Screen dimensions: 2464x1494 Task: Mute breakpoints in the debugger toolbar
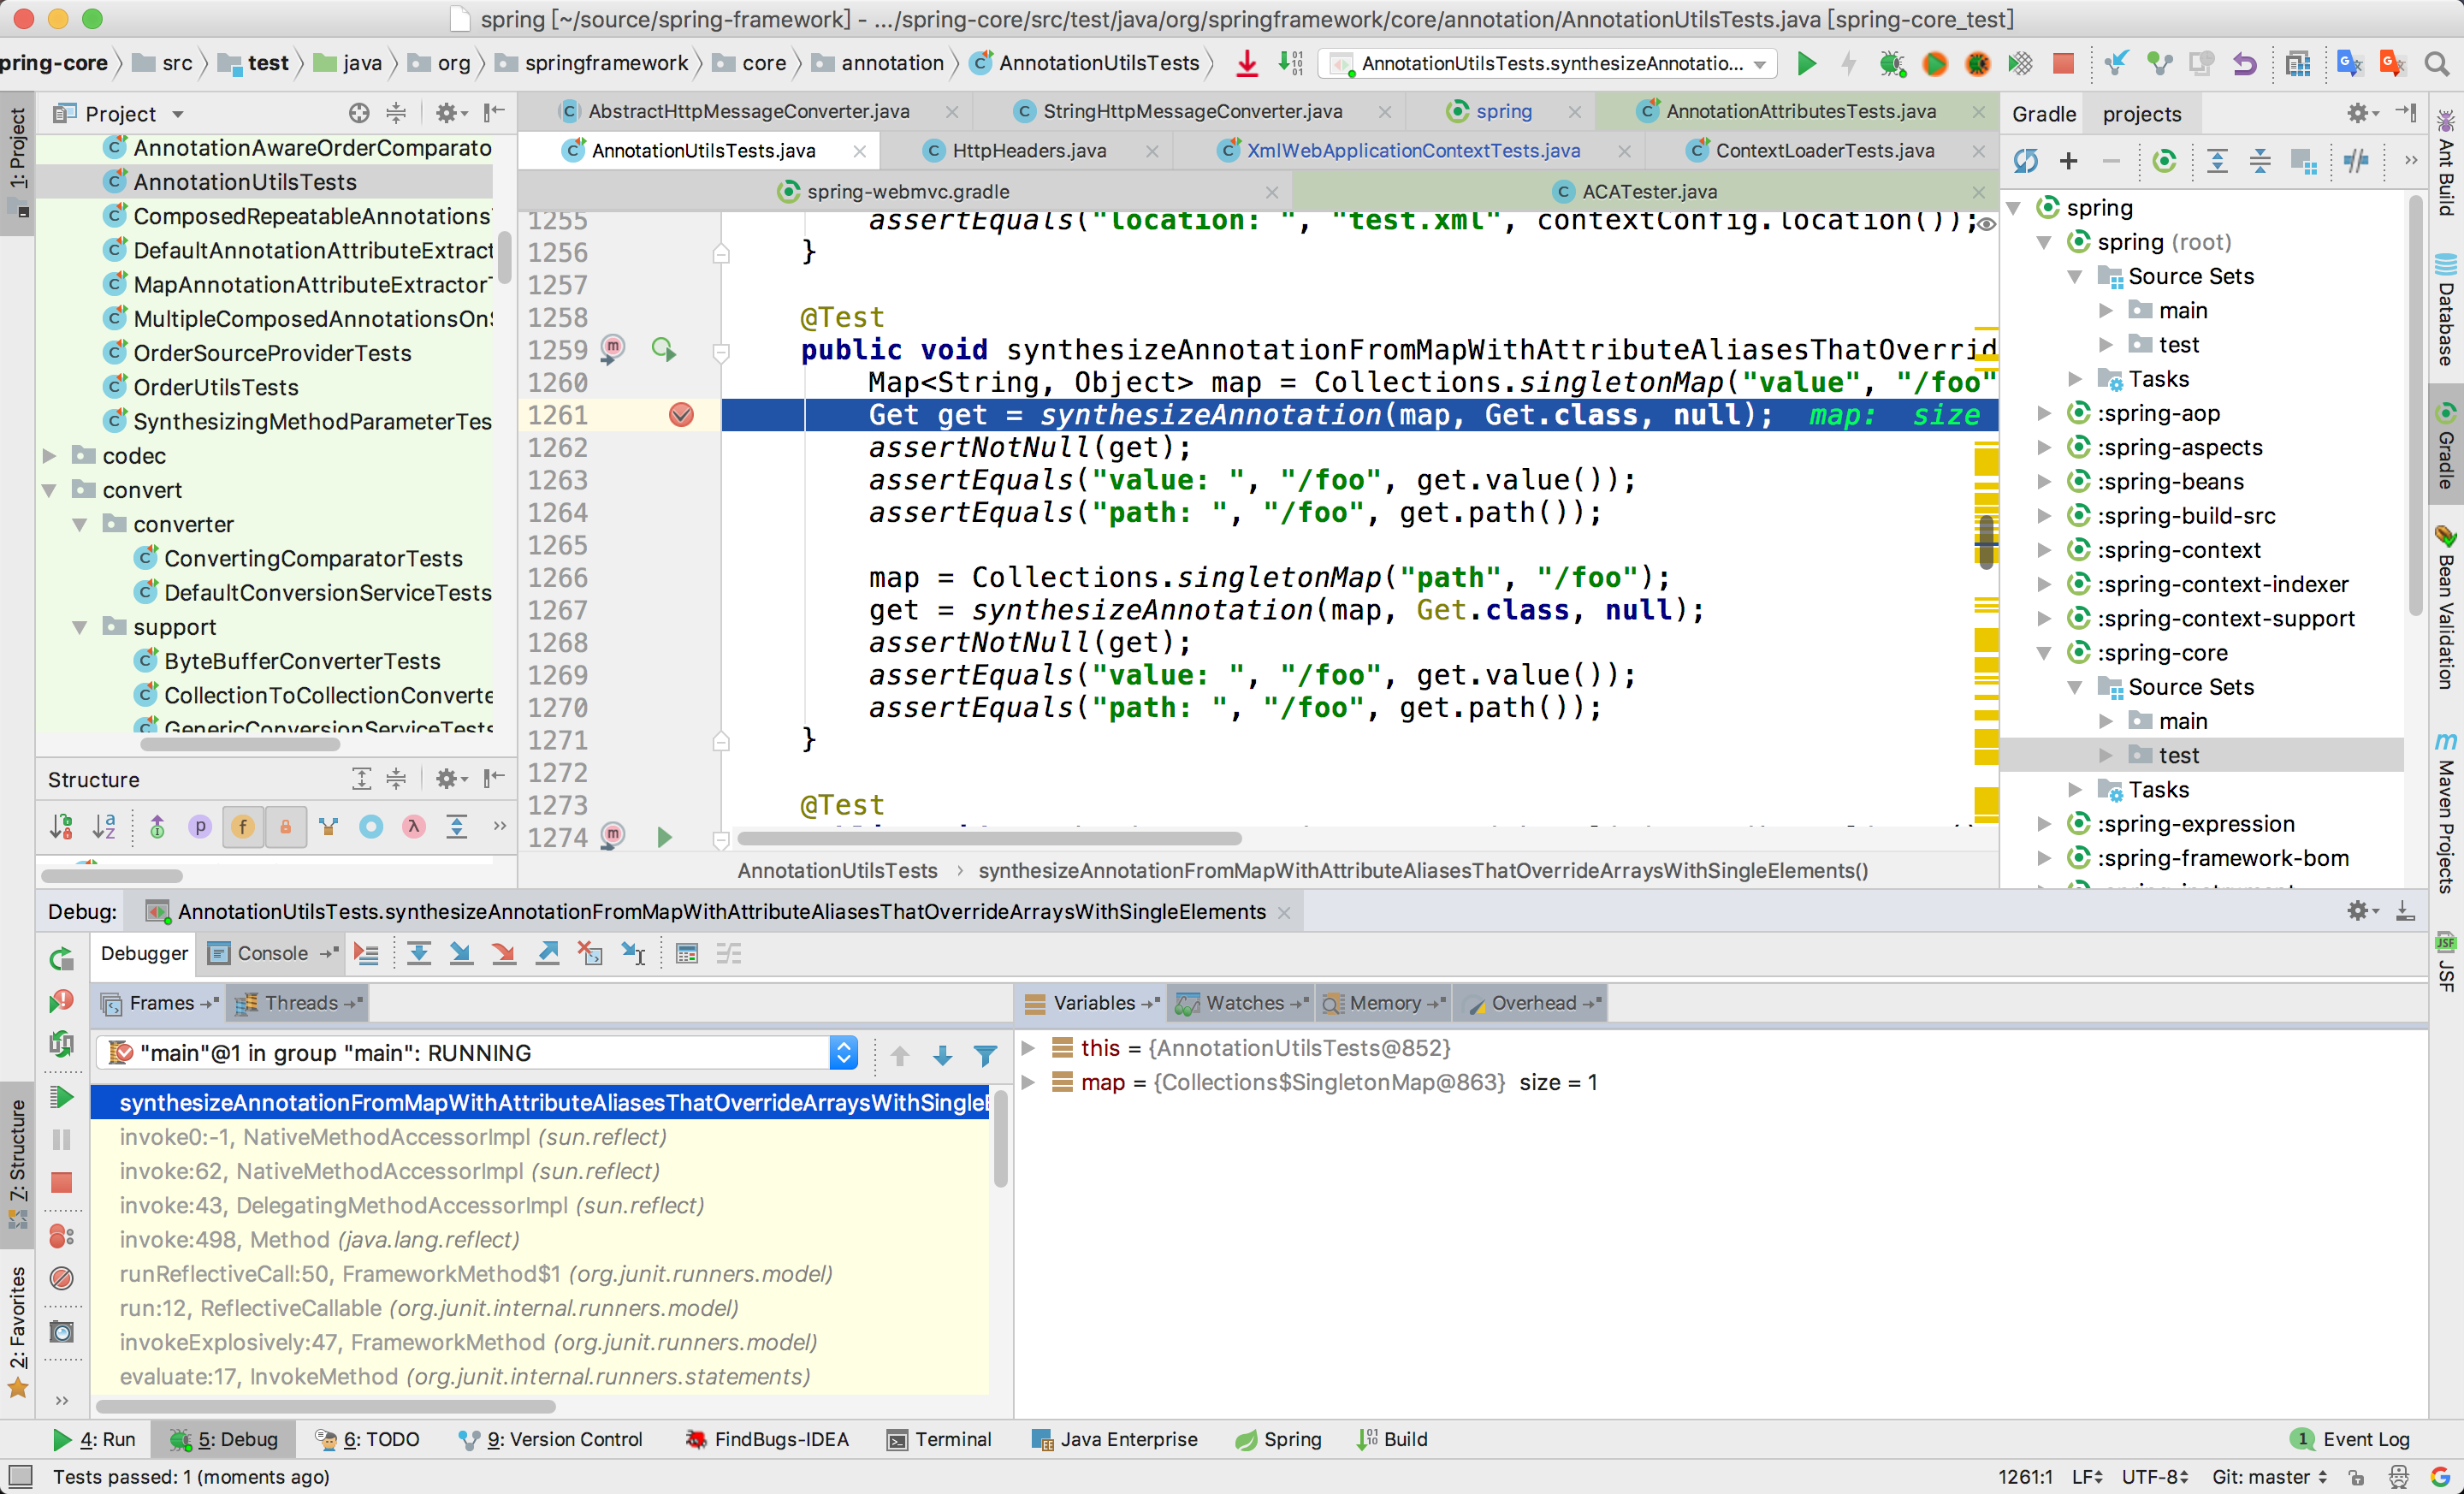pyautogui.click(x=62, y=1278)
